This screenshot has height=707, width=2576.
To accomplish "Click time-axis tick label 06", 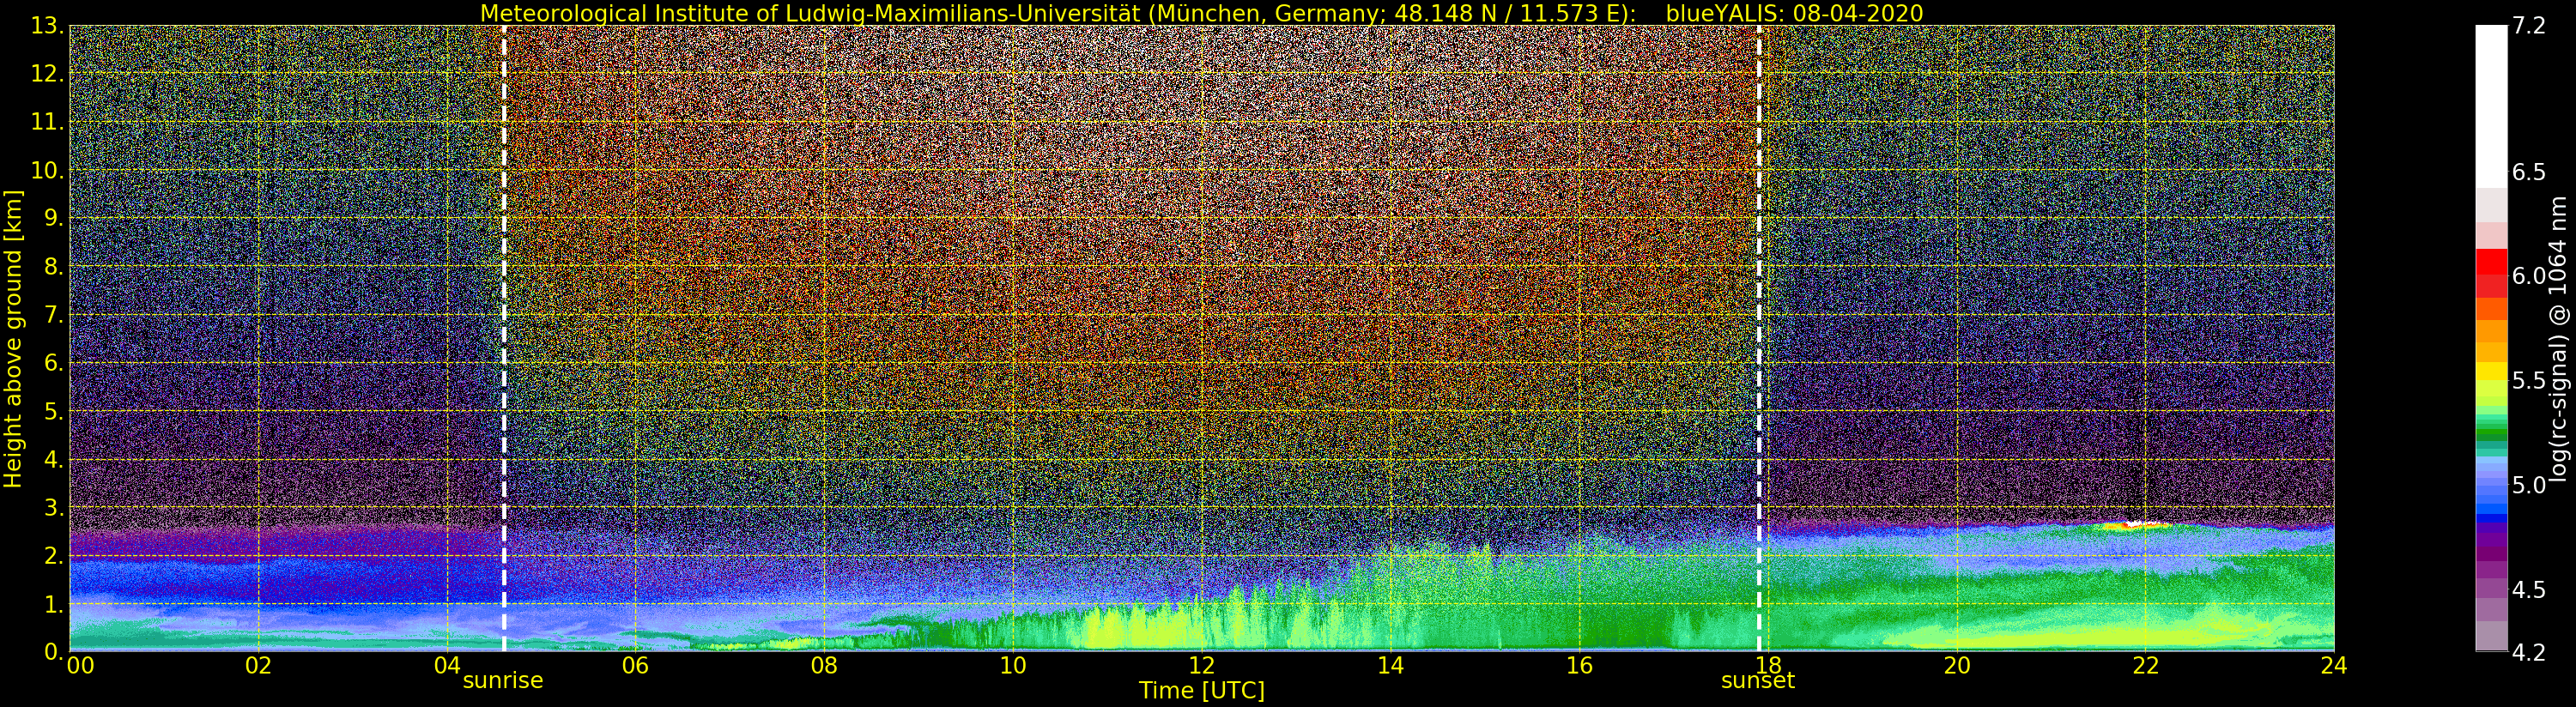I will [635, 666].
